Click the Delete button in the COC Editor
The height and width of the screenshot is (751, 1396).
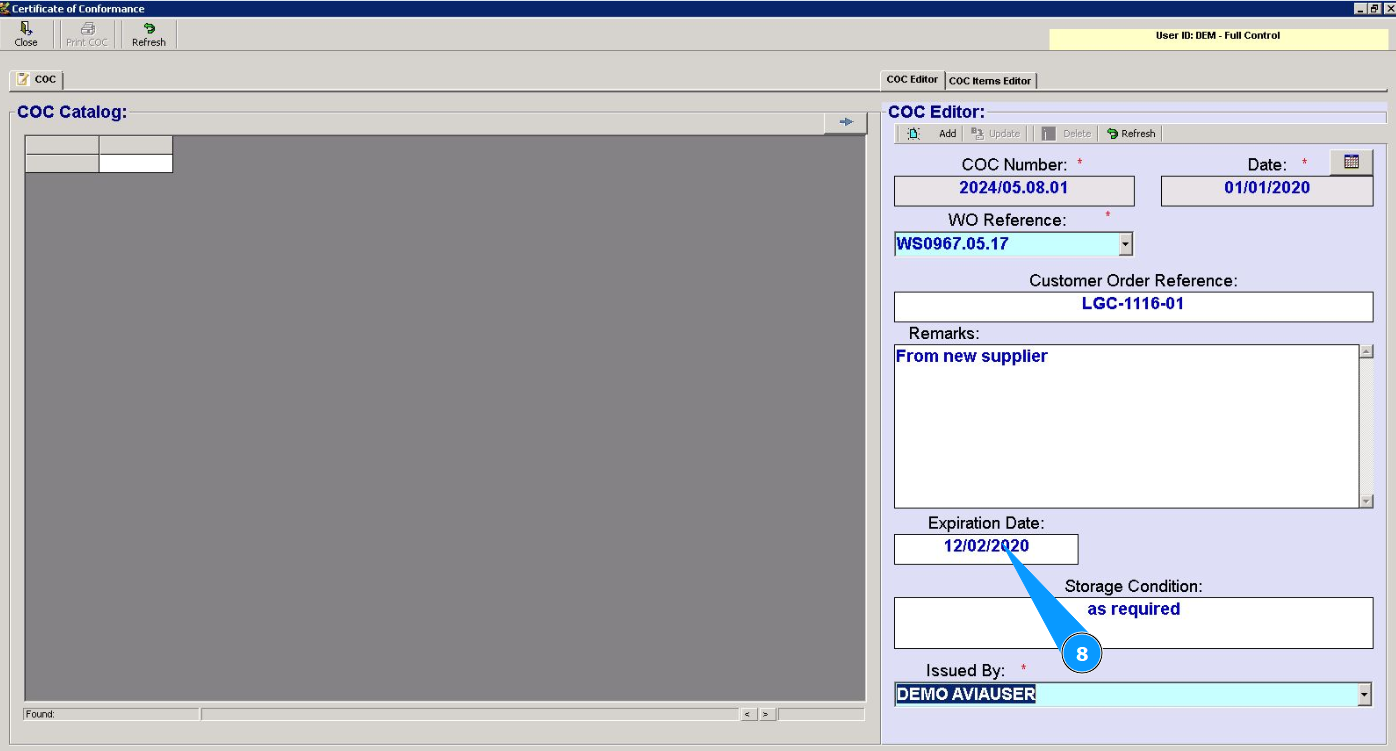tap(1066, 133)
